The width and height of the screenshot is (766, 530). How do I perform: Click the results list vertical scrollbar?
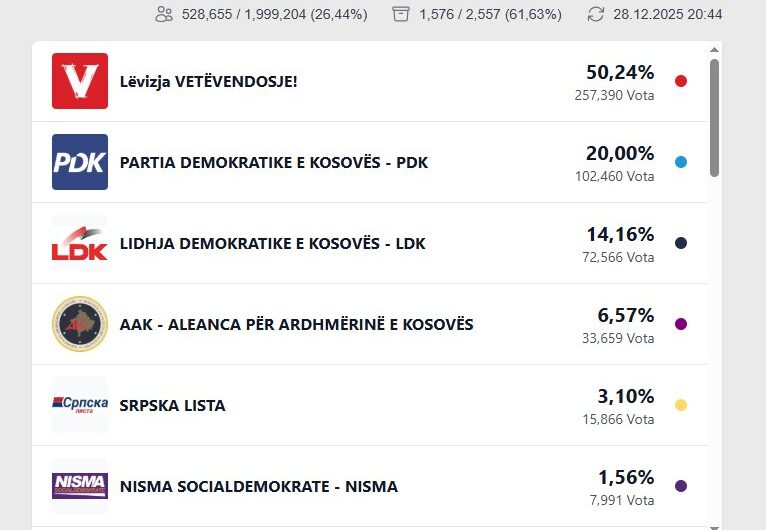714,118
